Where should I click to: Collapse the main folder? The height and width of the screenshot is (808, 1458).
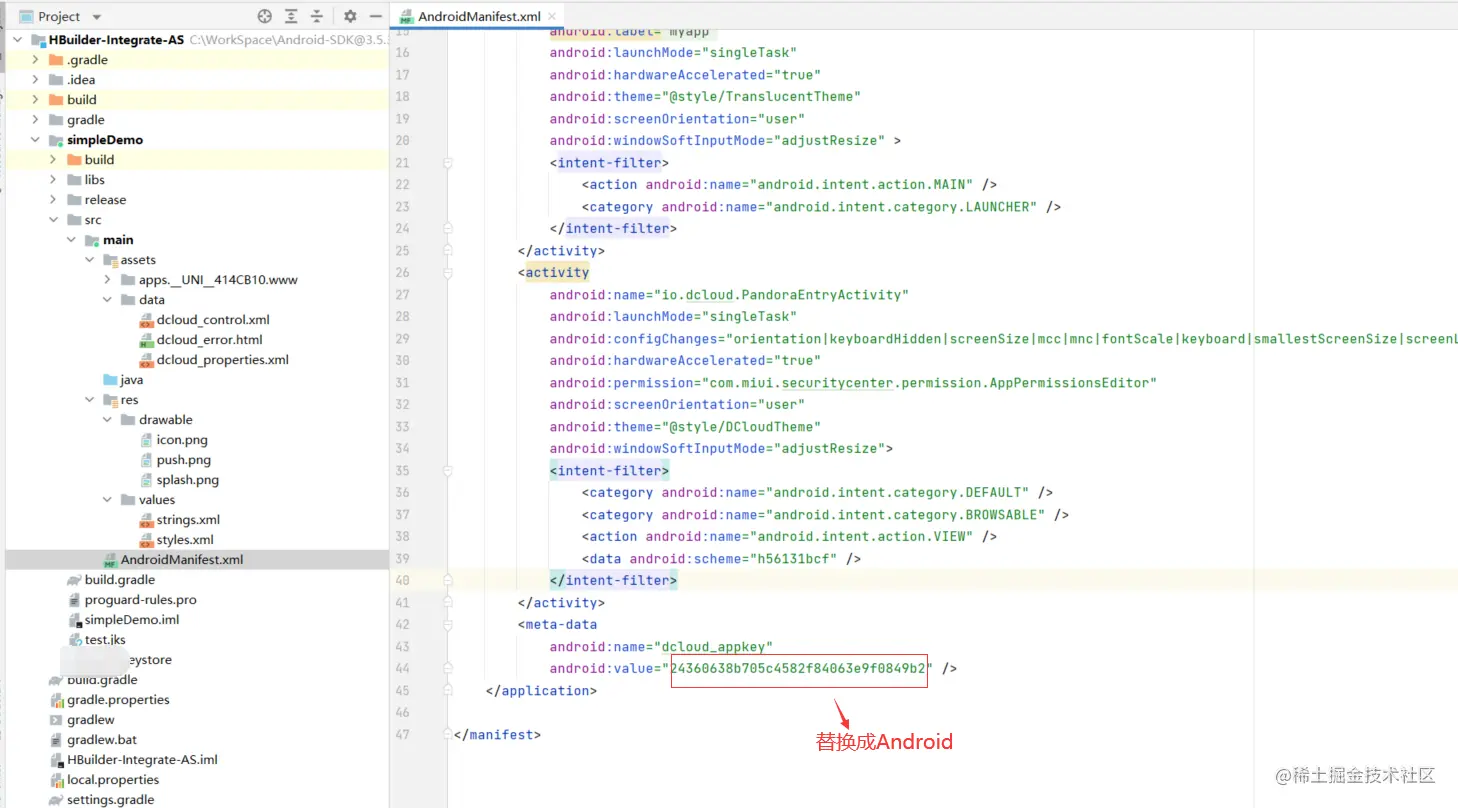(72, 240)
